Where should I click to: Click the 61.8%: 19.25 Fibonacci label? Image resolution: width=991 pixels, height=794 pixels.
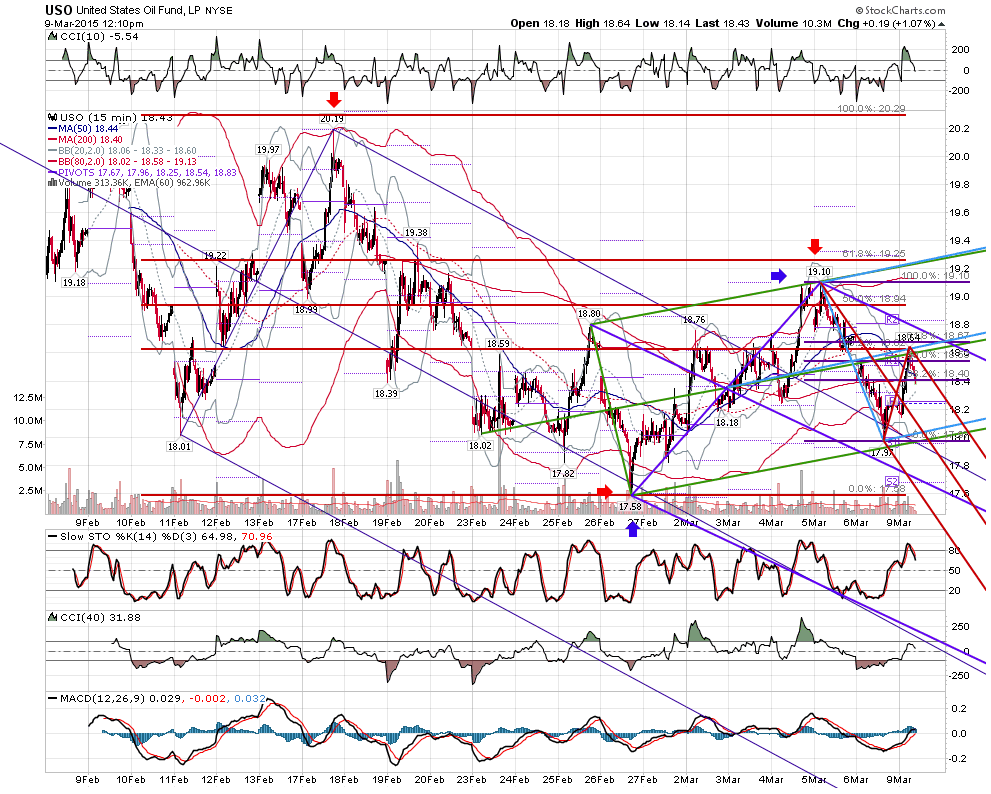pos(874,253)
